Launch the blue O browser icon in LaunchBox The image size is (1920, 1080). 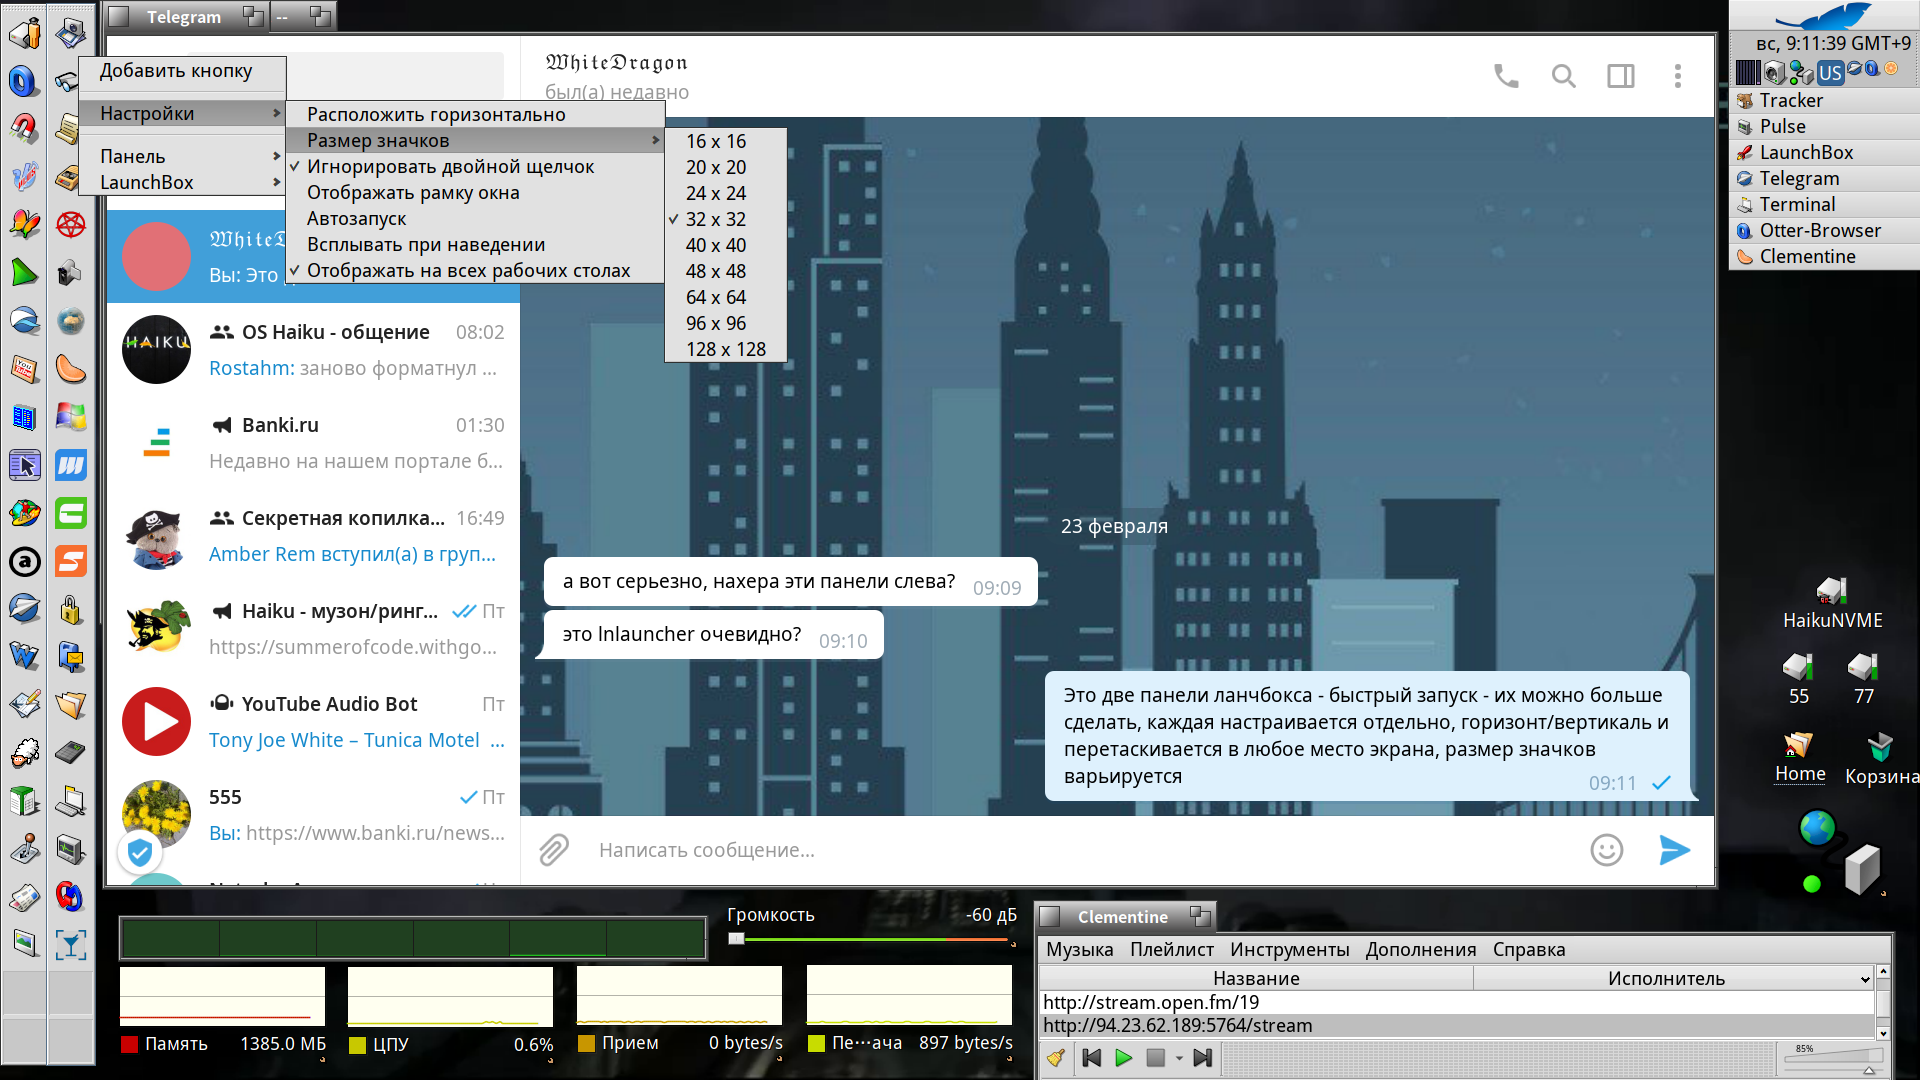click(24, 81)
